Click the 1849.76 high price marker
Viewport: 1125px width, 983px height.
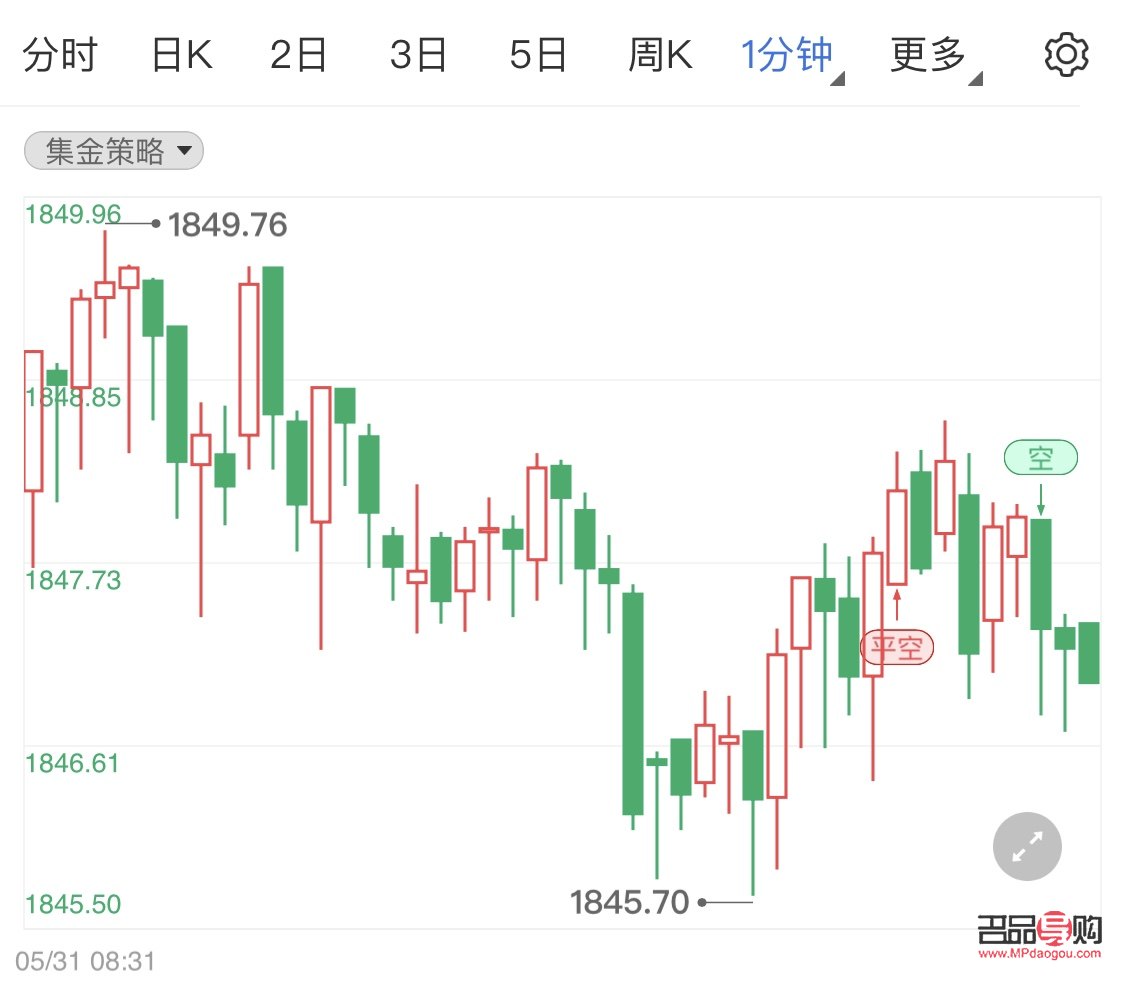(x=228, y=226)
